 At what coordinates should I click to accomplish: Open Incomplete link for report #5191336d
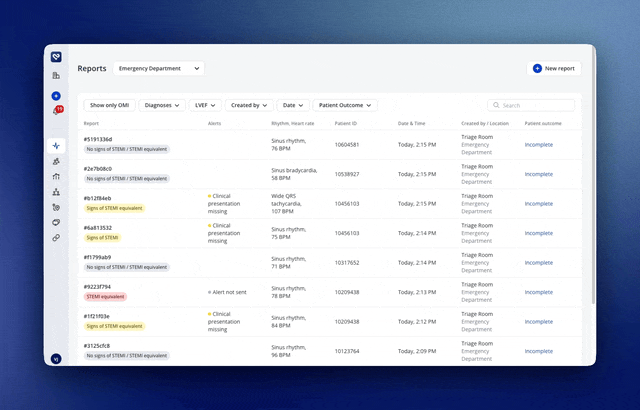click(539, 145)
